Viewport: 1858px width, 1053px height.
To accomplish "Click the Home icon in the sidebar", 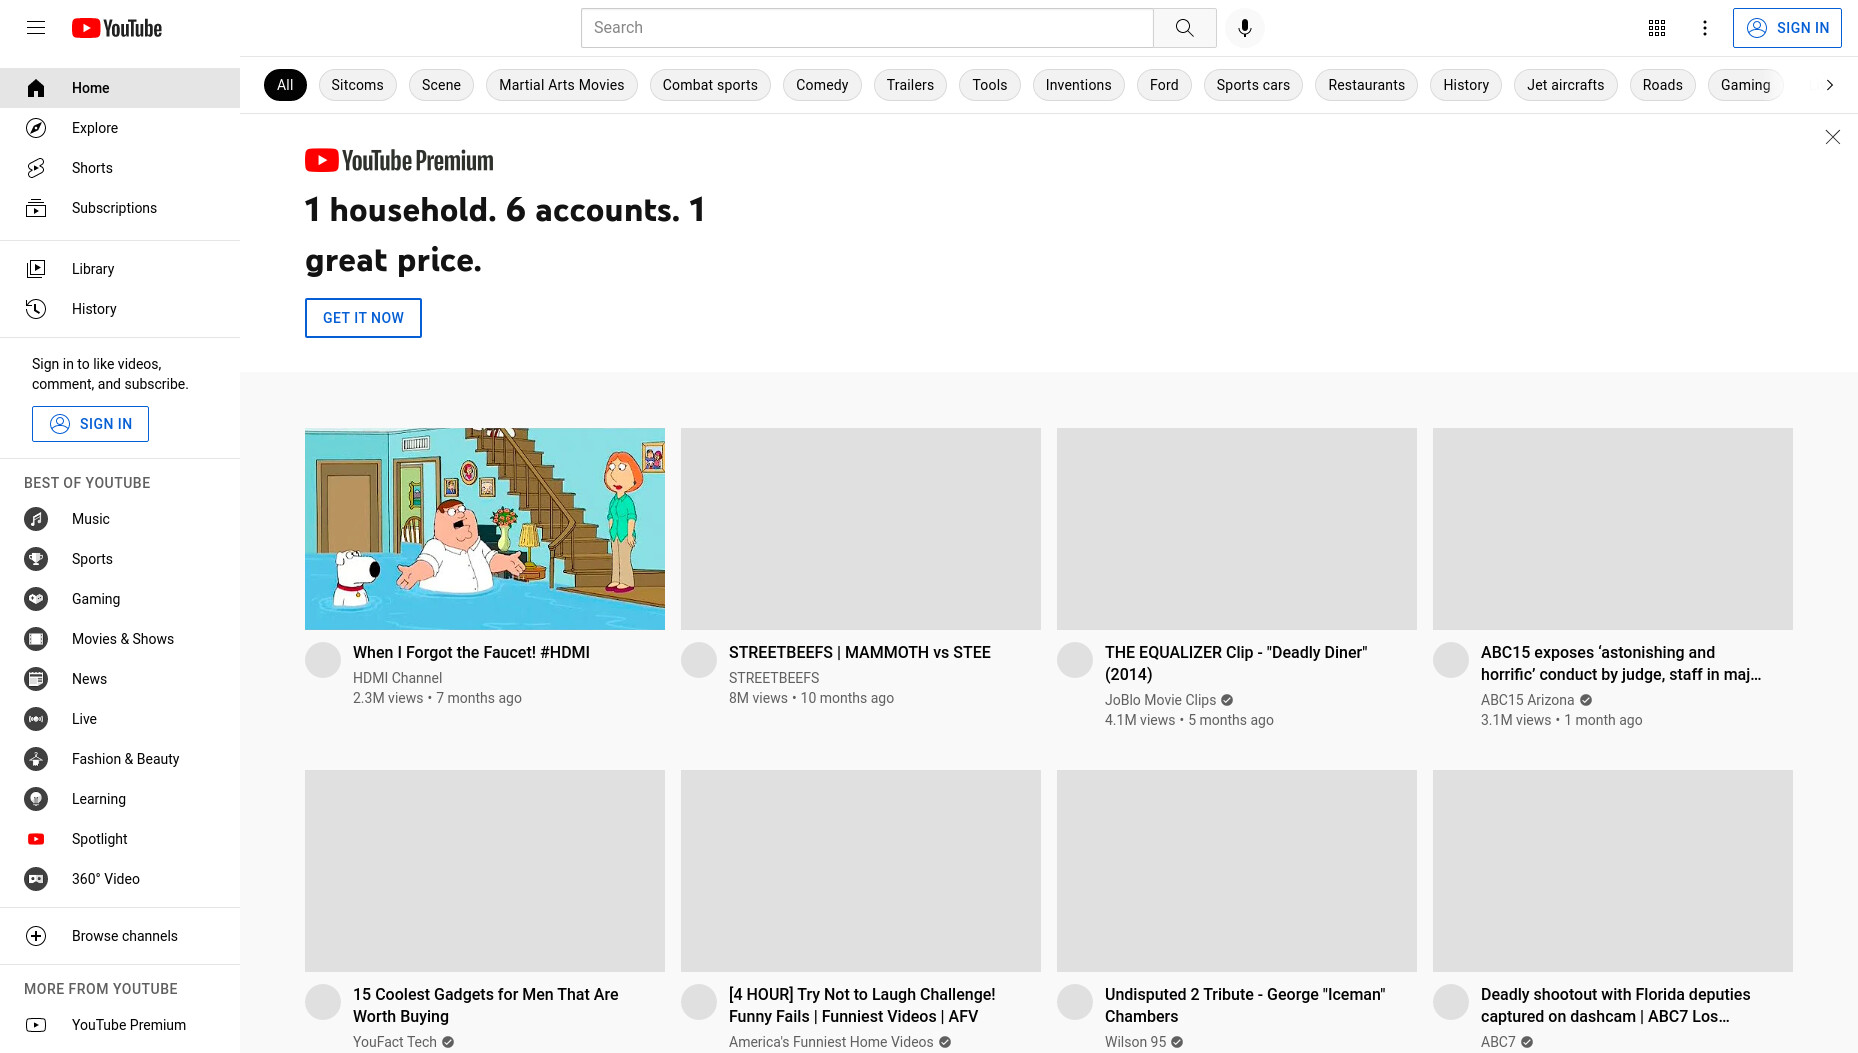I will point(36,88).
